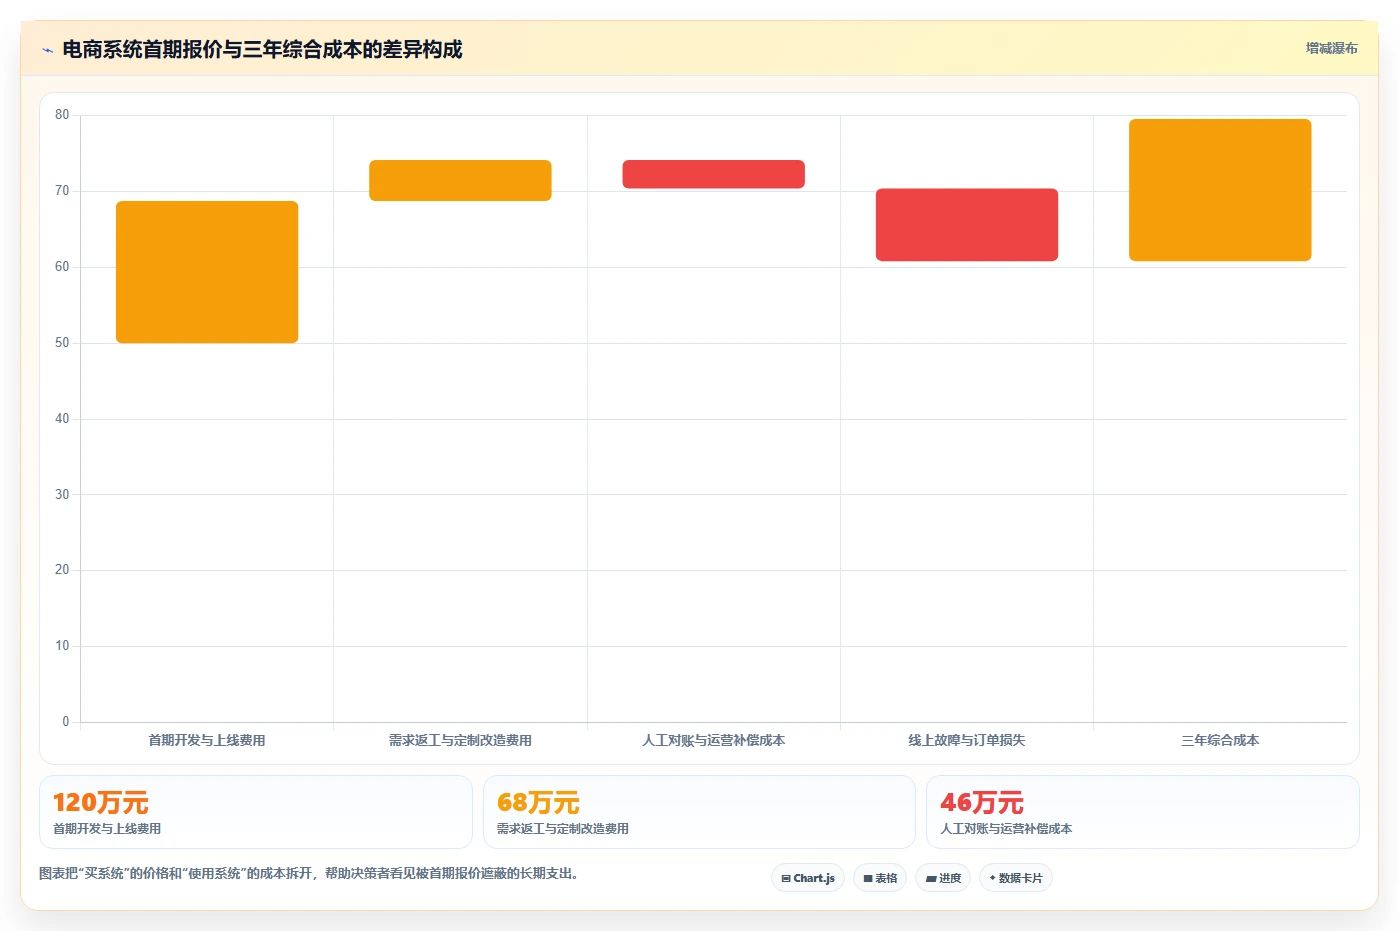The image size is (1399, 931).
Task: Select the 进度 tag chip
Action: (x=943, y=878)
